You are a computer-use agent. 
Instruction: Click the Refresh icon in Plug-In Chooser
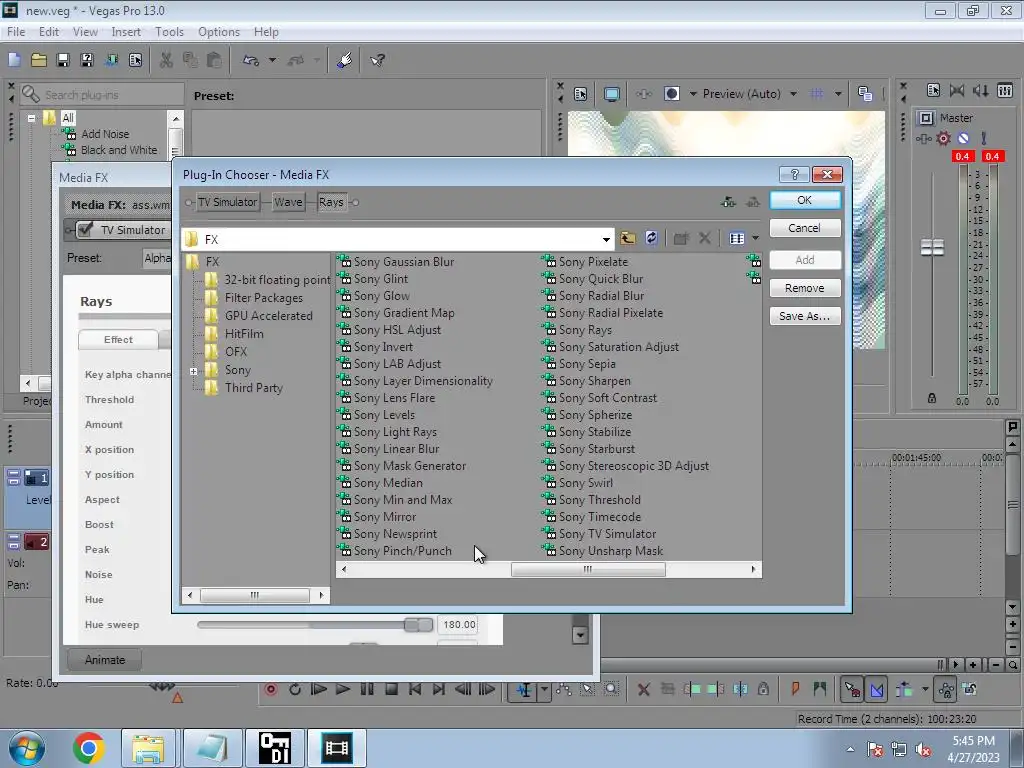click(x=651, y=238)
